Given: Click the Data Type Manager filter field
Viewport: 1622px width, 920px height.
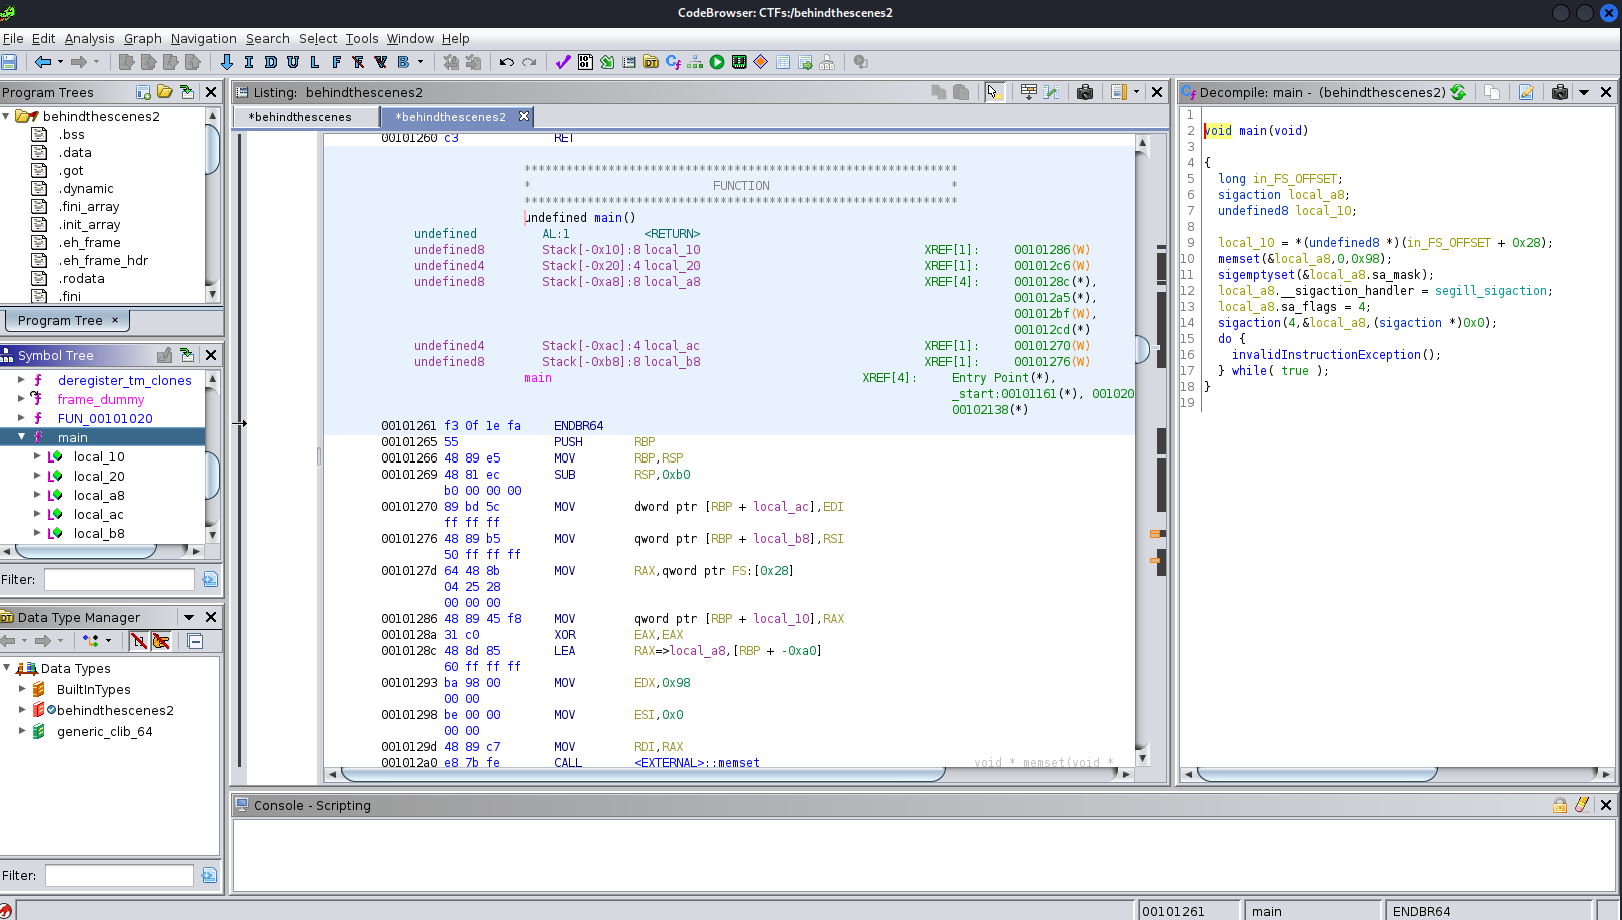Looking at the screenshot, I should (119, 875).
